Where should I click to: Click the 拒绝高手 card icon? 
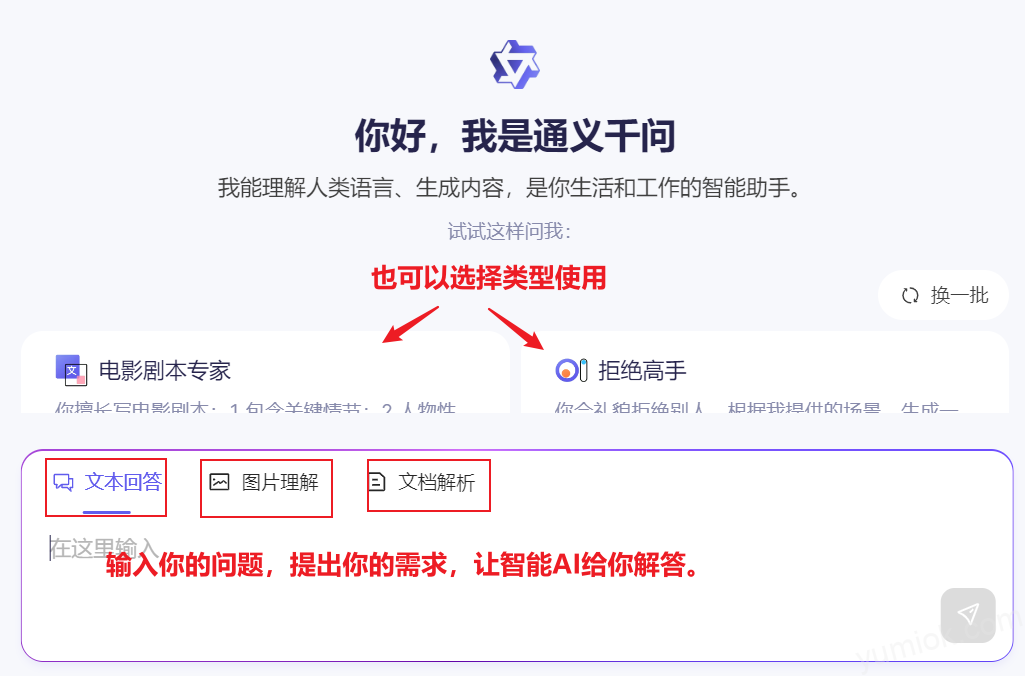(571, 370)
